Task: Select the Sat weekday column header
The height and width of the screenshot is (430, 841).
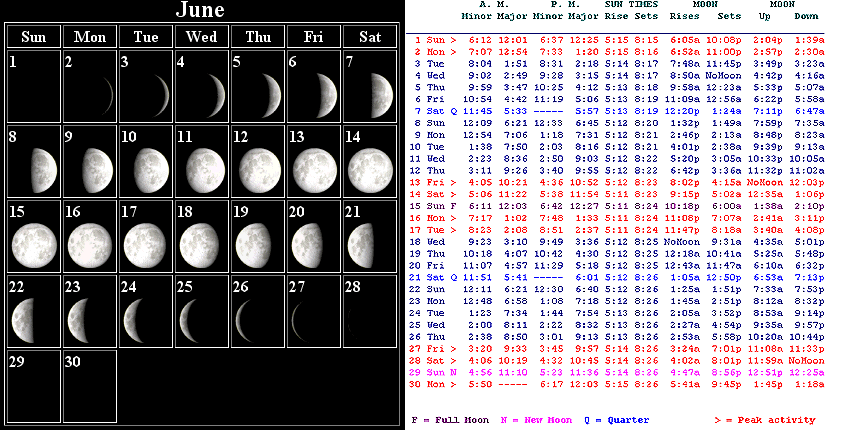Action: pos(369,37)
